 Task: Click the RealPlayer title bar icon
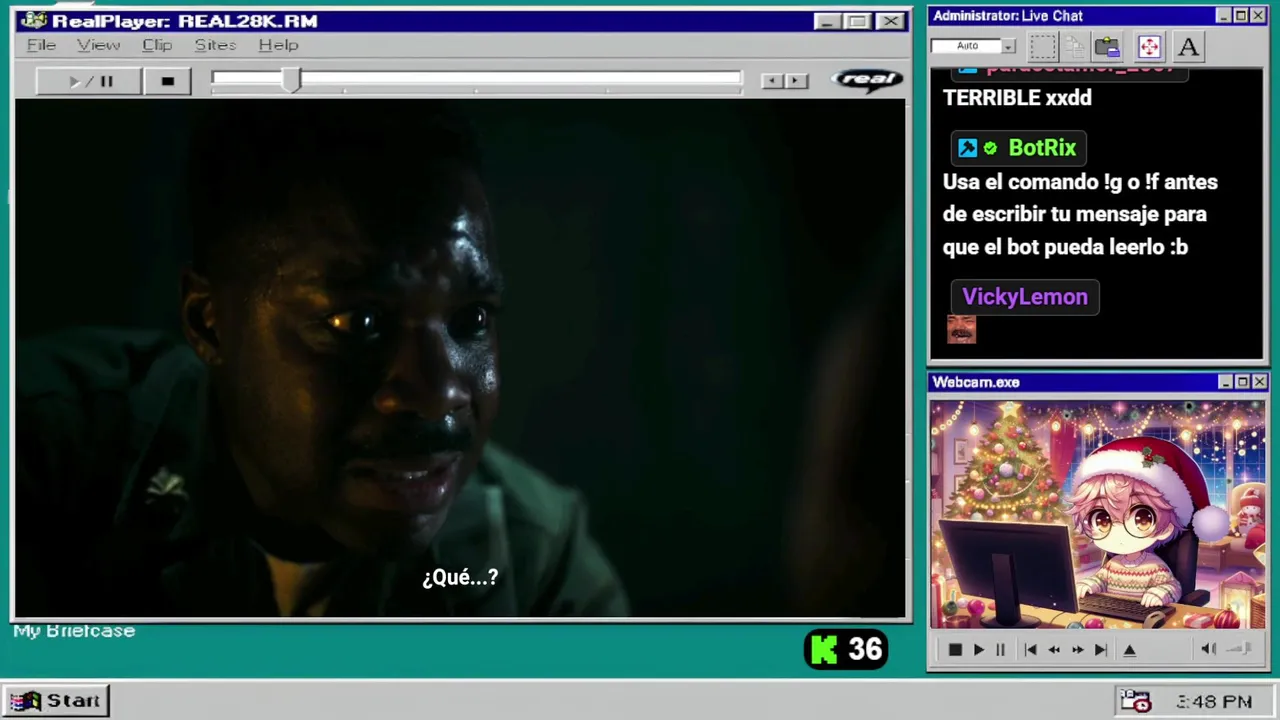click(x=33, y=20)
